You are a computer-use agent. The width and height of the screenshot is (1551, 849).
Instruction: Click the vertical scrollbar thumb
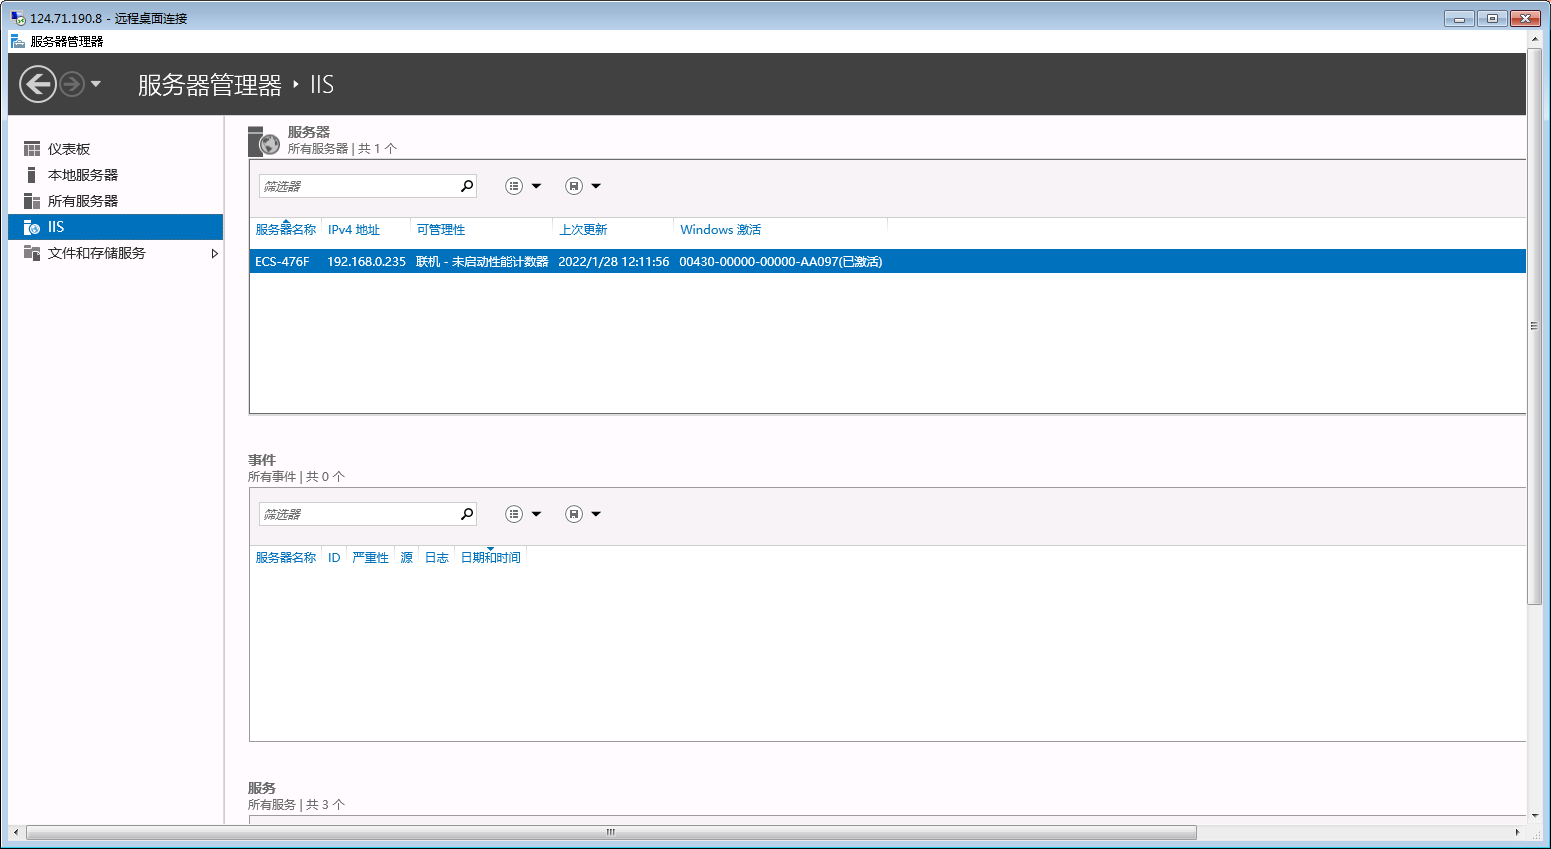point(1534,326)
